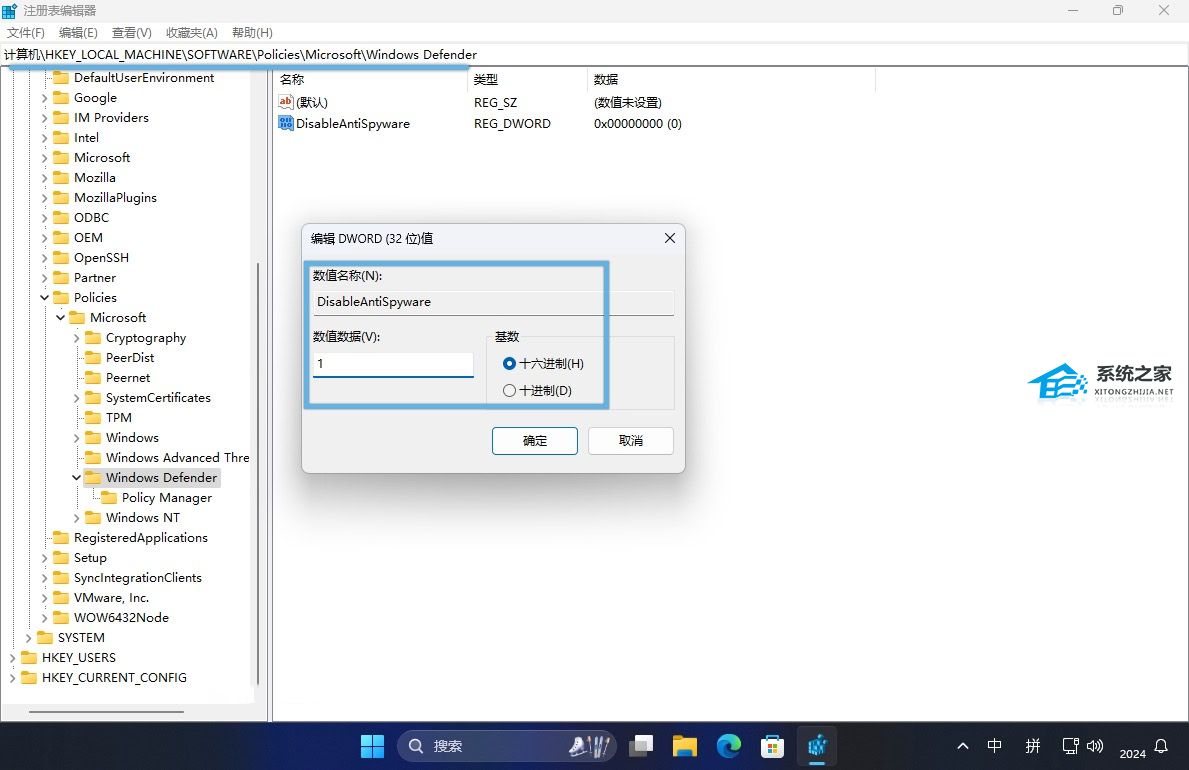Click the taskbar search box
The height and width of the screenshot is (770, 1189).
[507, 746]
